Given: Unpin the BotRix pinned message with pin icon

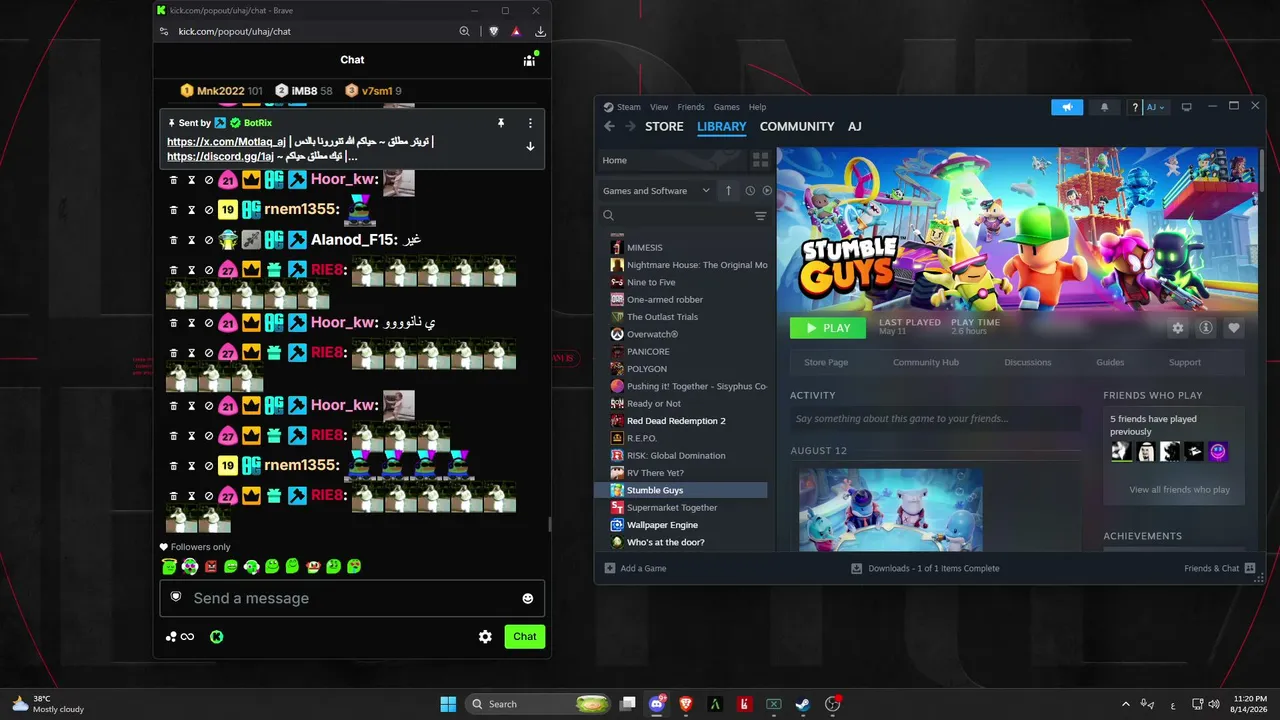Looking at the screenshot, I should 501,123.
